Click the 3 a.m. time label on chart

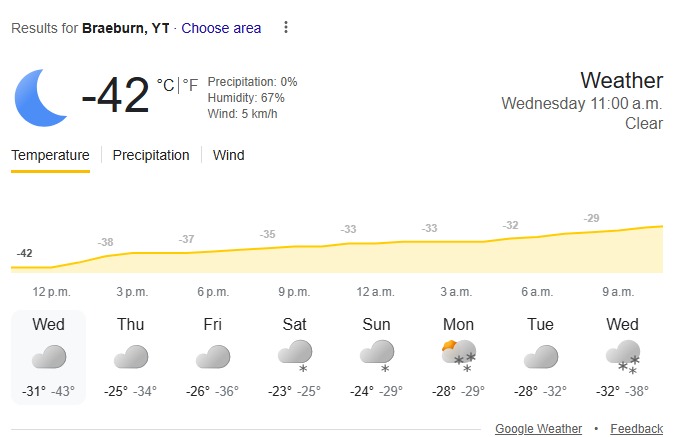tap(457, 291)
